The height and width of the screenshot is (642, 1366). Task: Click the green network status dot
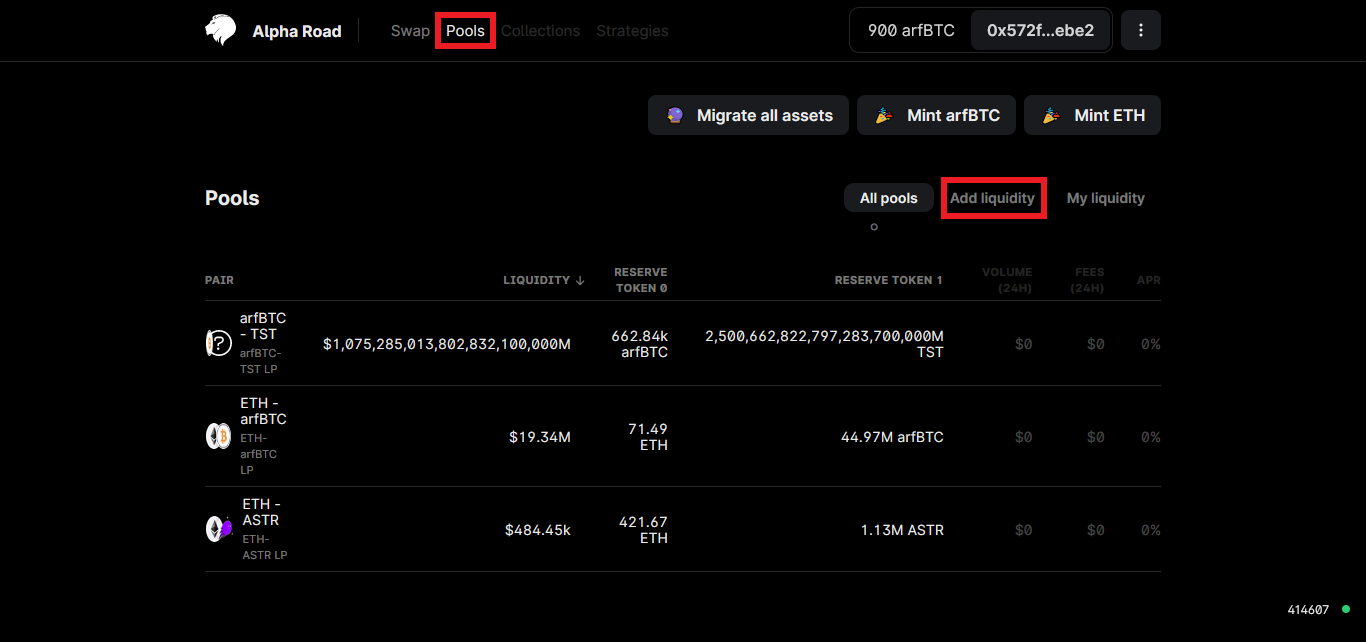tap(1346, 609)
